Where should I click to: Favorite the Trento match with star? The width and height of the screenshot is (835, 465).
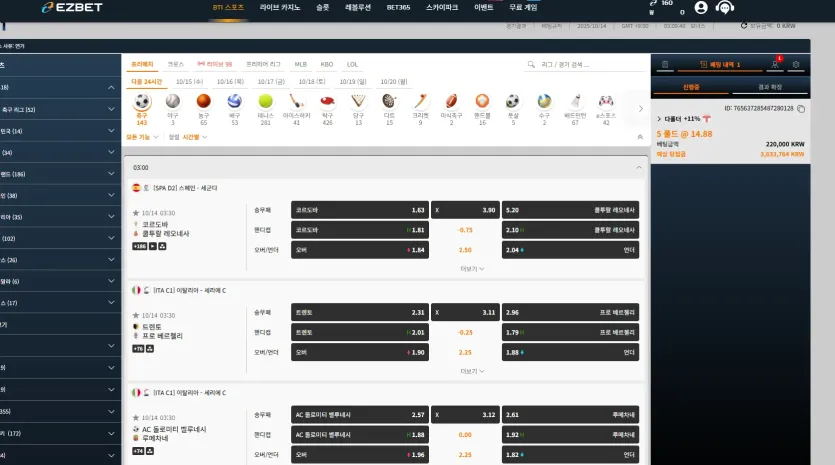136,315
